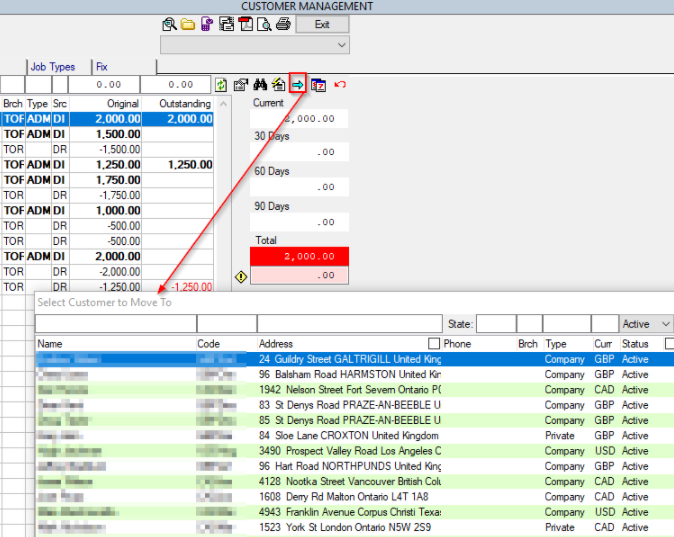Click the 90 Days balance field
The height and width of the screenshot is (537, 674).
(299, 222)
